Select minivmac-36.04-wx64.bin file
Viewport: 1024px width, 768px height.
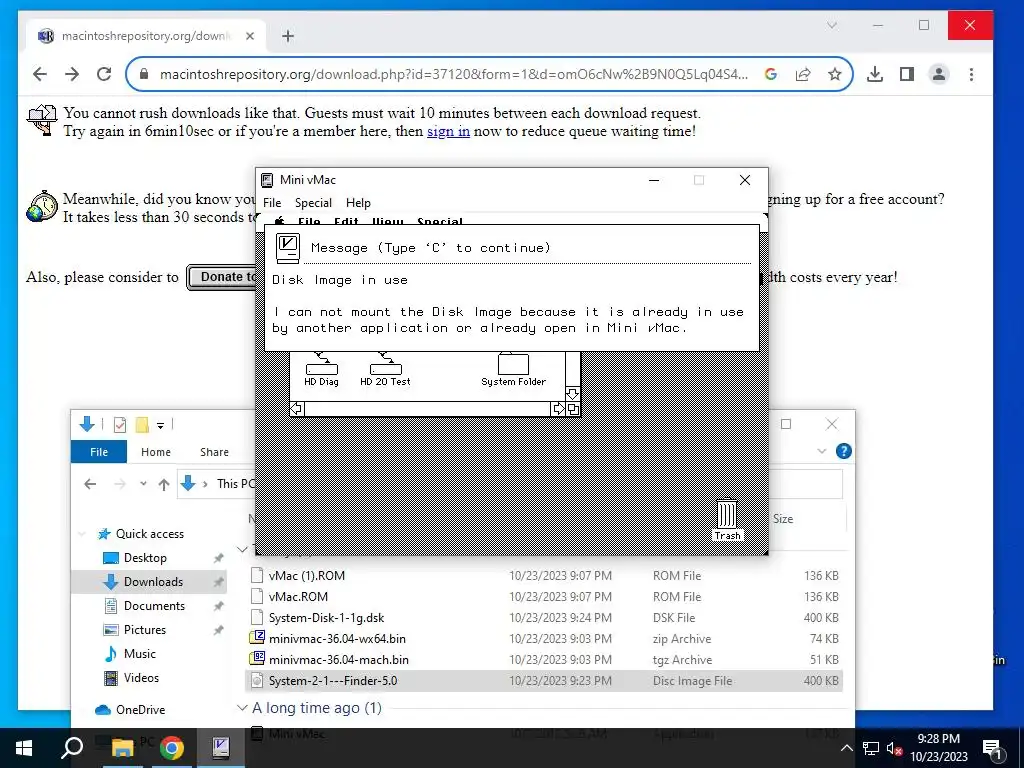pyautogui.click(x=544, y=639)
